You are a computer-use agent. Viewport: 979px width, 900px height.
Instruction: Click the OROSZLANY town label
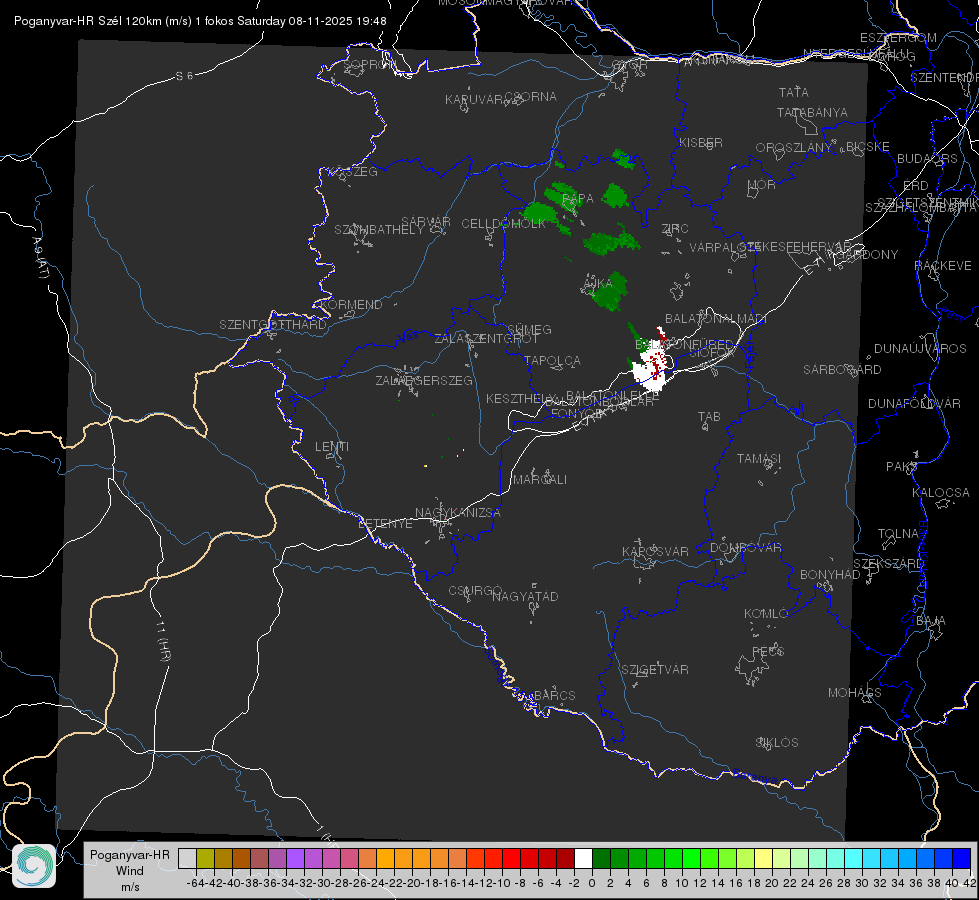[x=794, y=148]
